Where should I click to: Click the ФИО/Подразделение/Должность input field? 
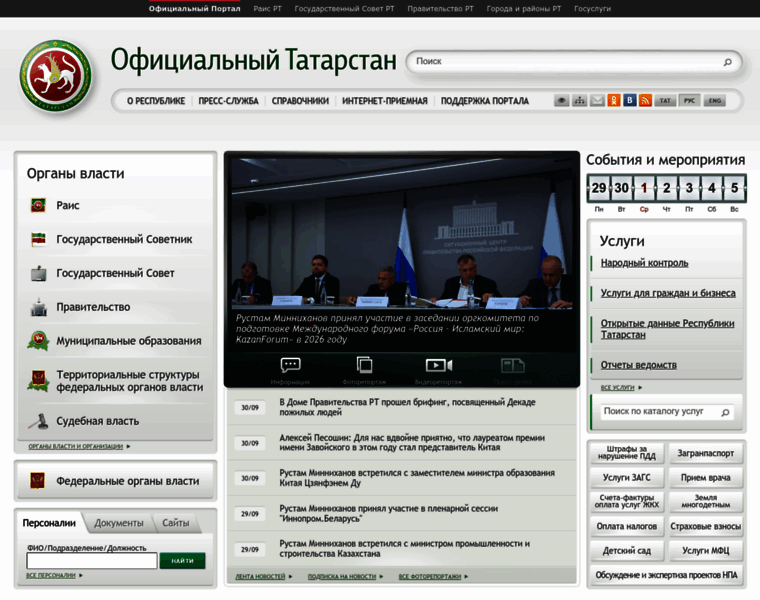92,561
